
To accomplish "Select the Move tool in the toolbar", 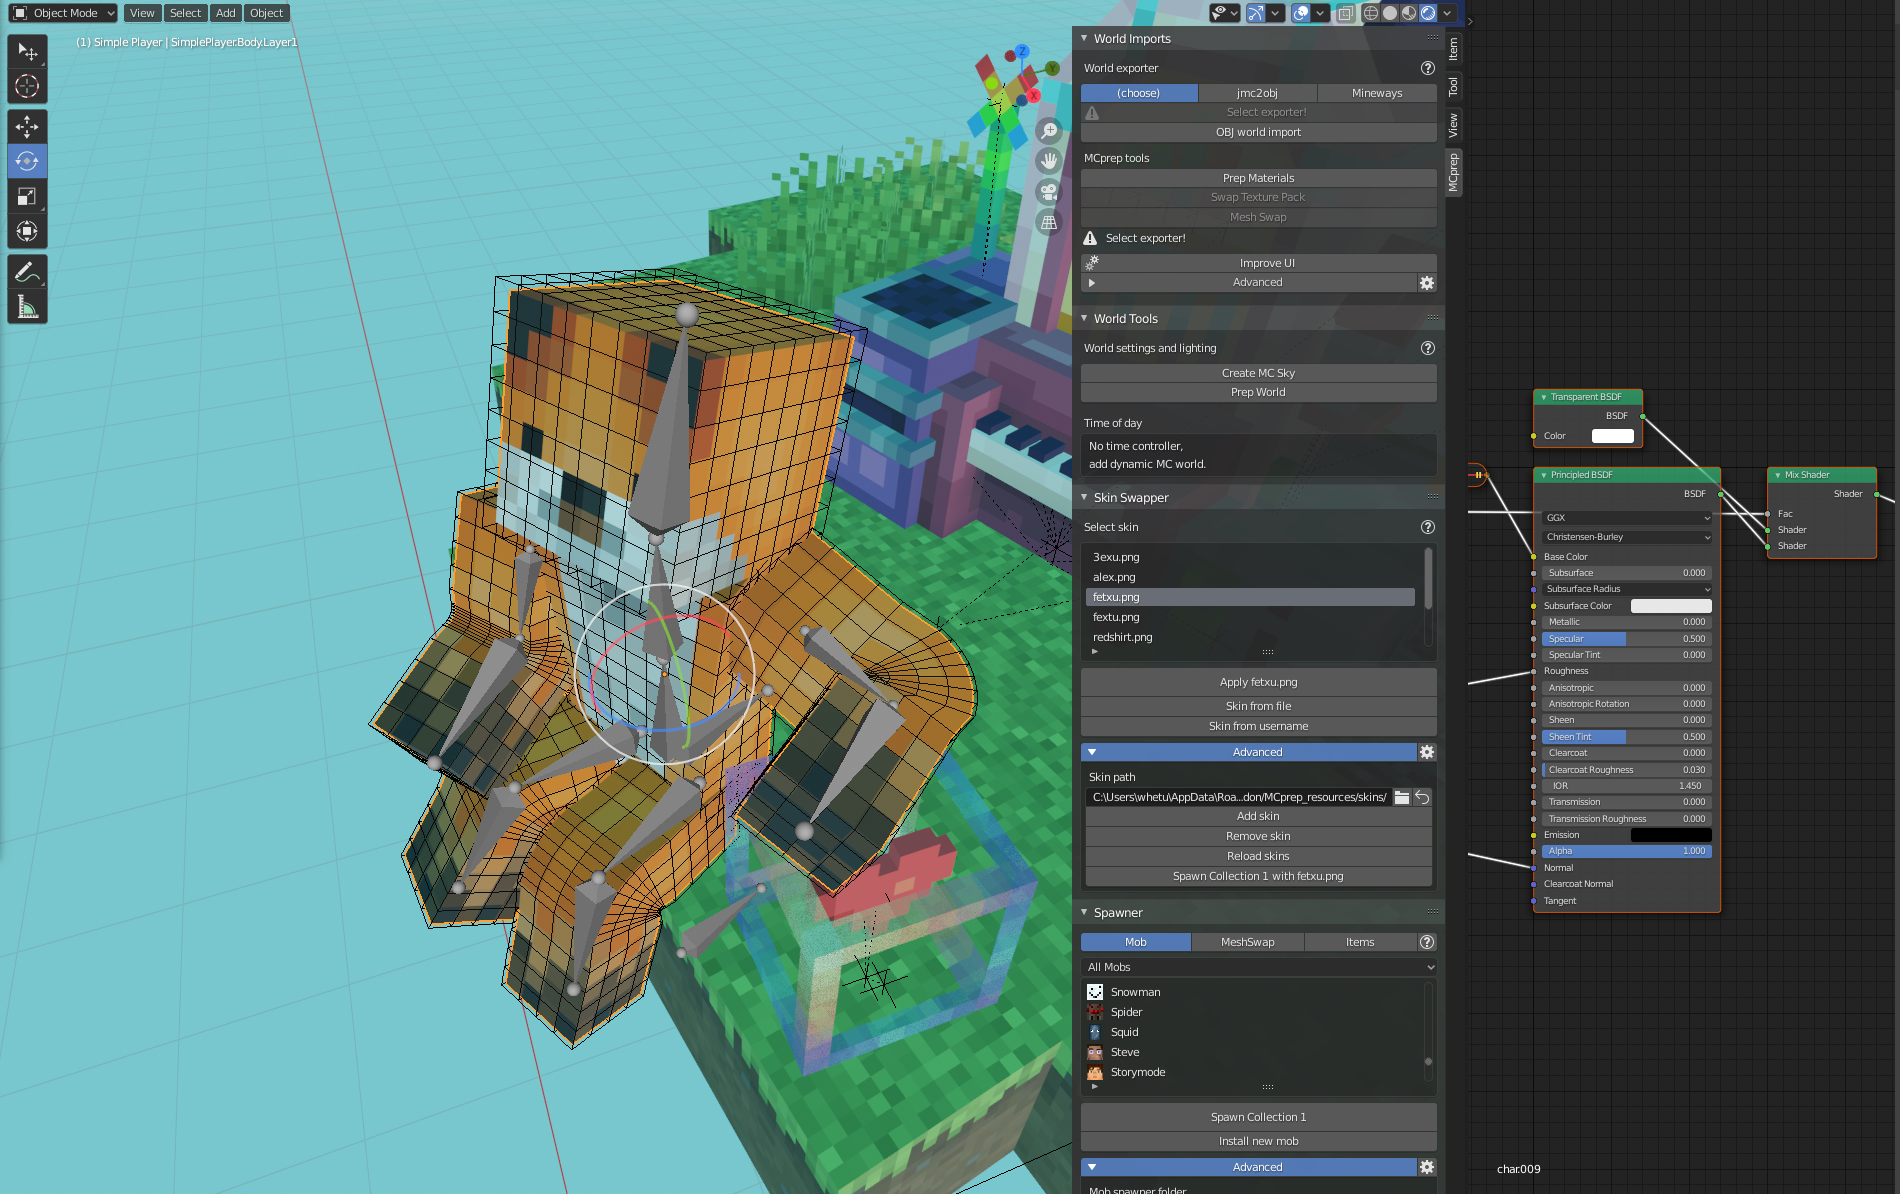I will coord(27,126).
